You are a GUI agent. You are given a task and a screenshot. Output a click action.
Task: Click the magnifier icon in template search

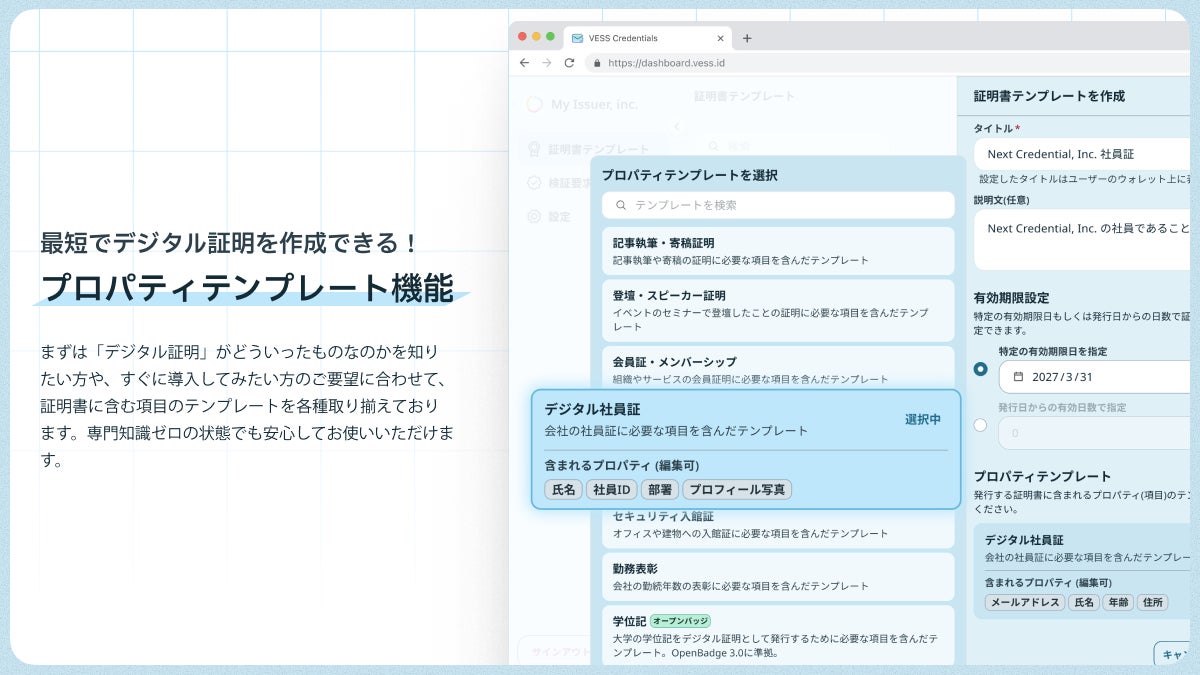(x=621, y=205)
